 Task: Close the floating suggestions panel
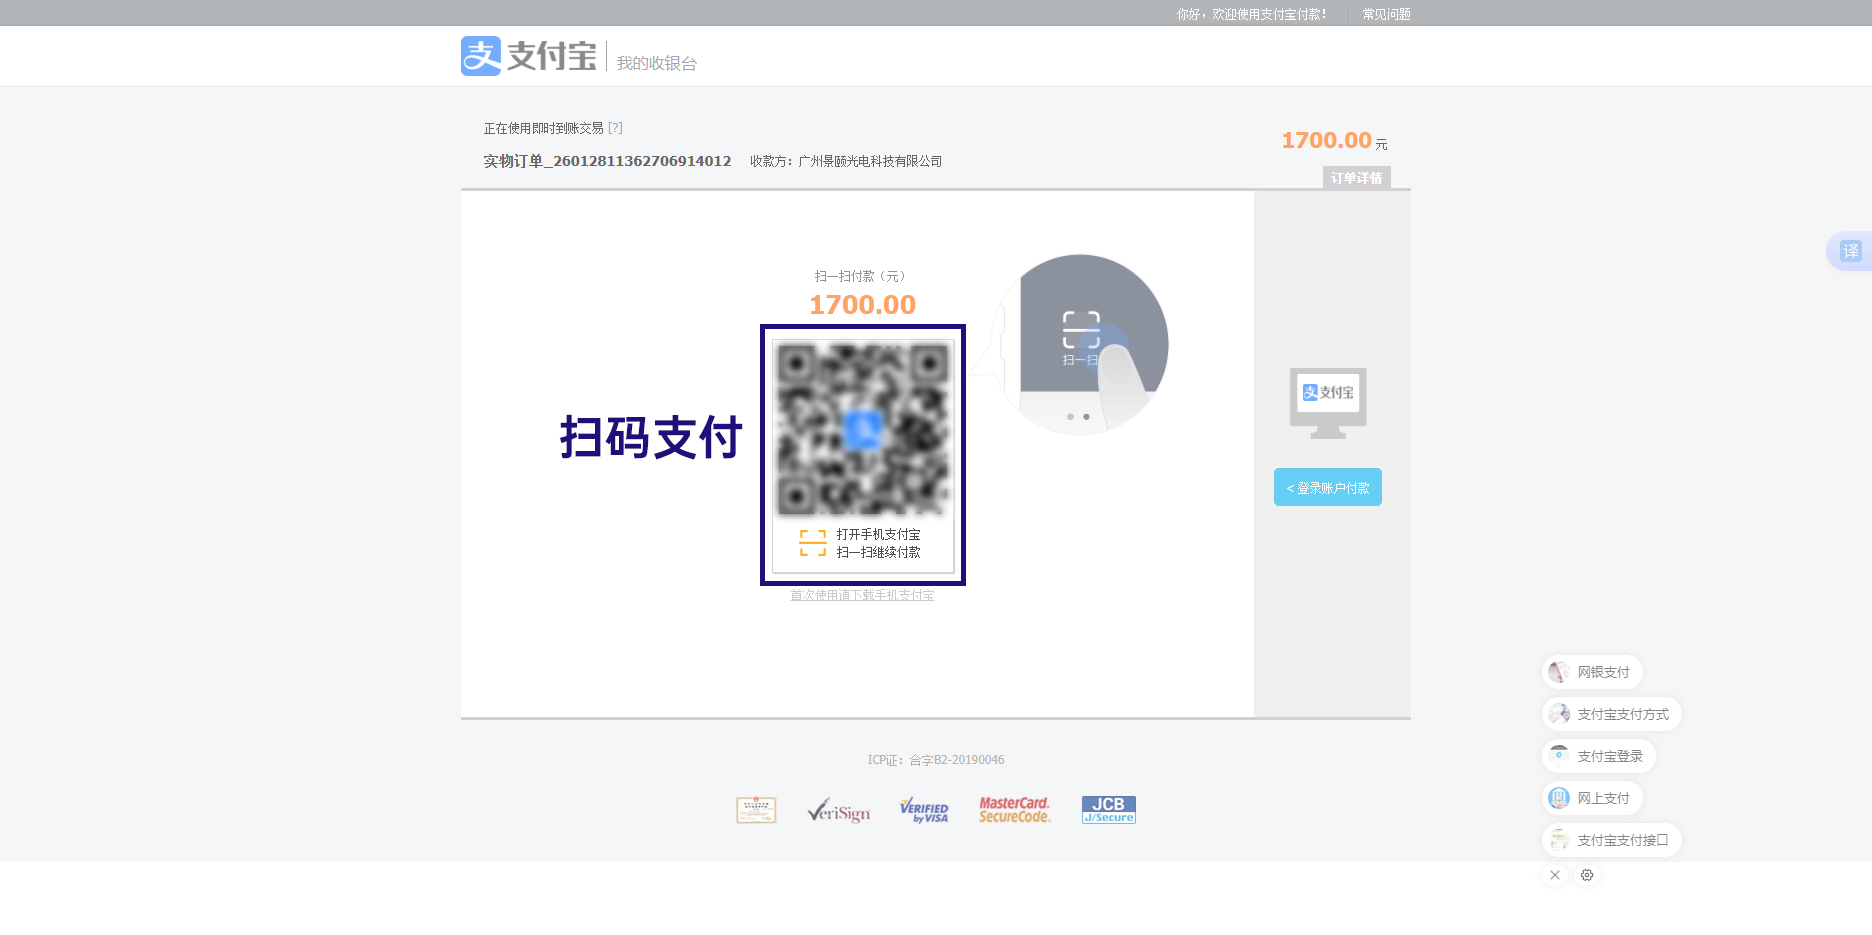point(1554,875)
